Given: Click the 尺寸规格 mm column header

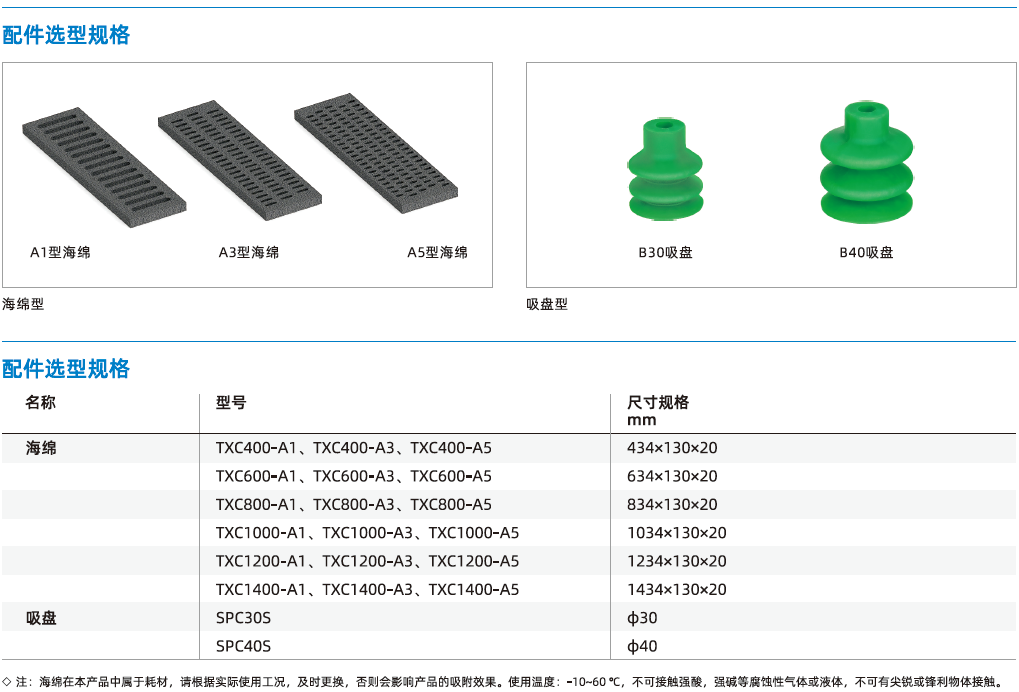Looking at the screenshot, I should point(658,411).
